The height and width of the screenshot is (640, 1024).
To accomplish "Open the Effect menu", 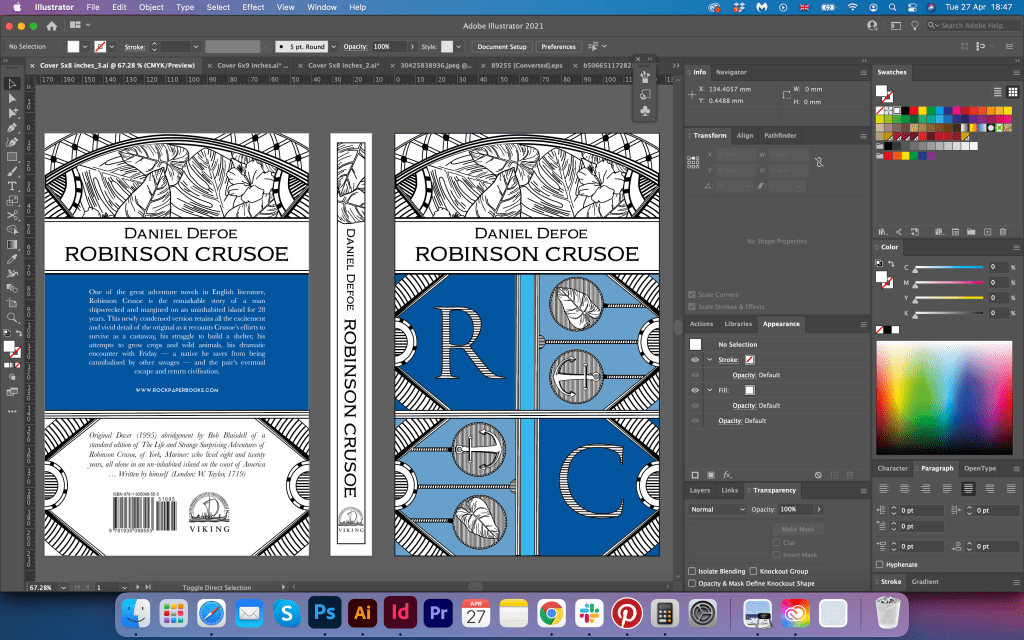I will coord(253,7).
